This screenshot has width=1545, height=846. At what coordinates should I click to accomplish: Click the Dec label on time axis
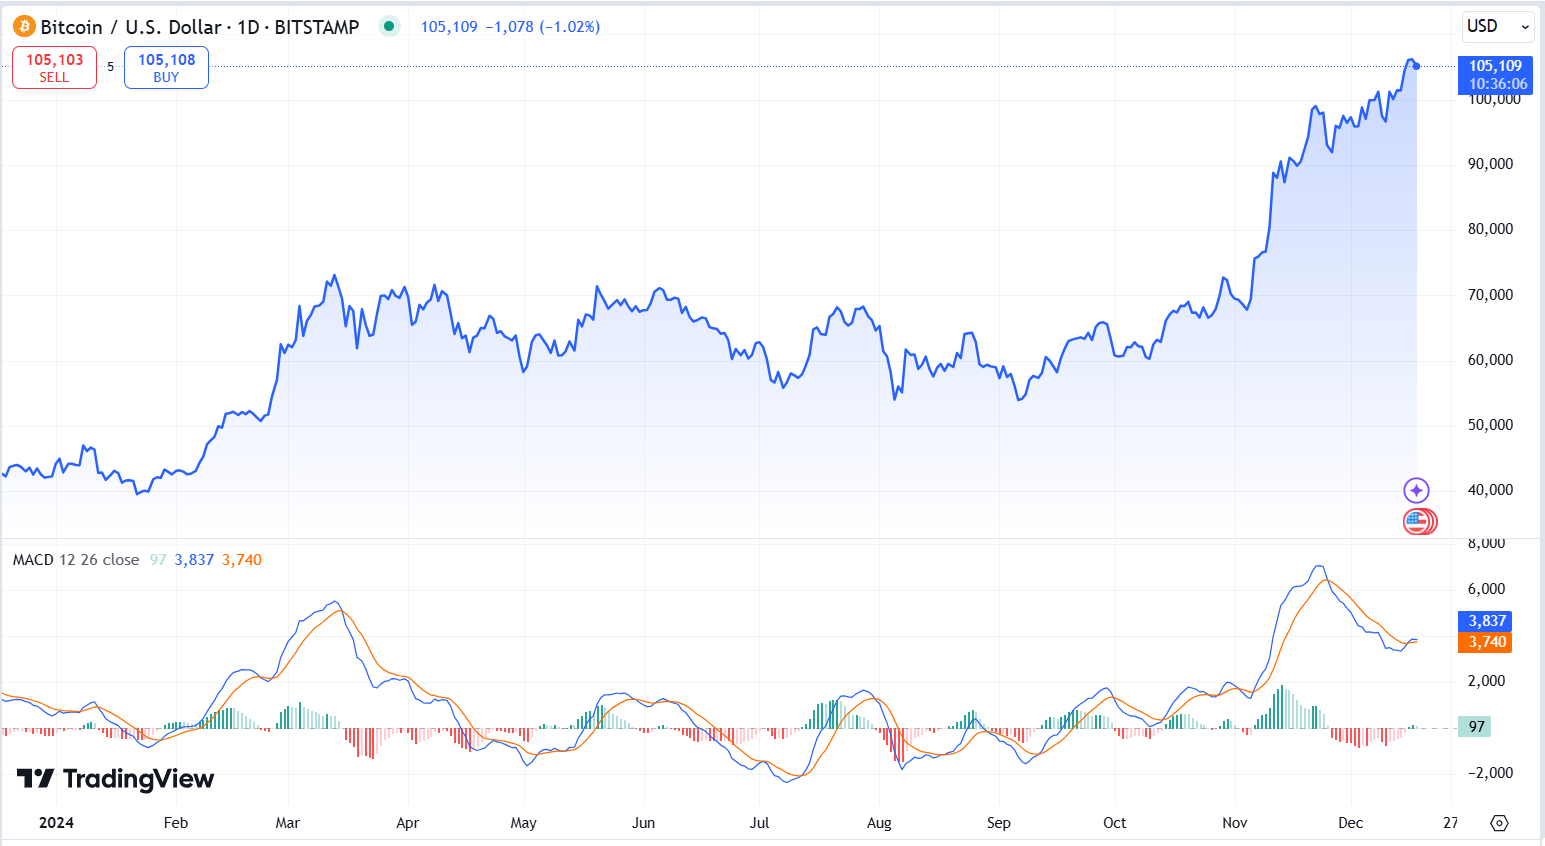coord(1351,823)
